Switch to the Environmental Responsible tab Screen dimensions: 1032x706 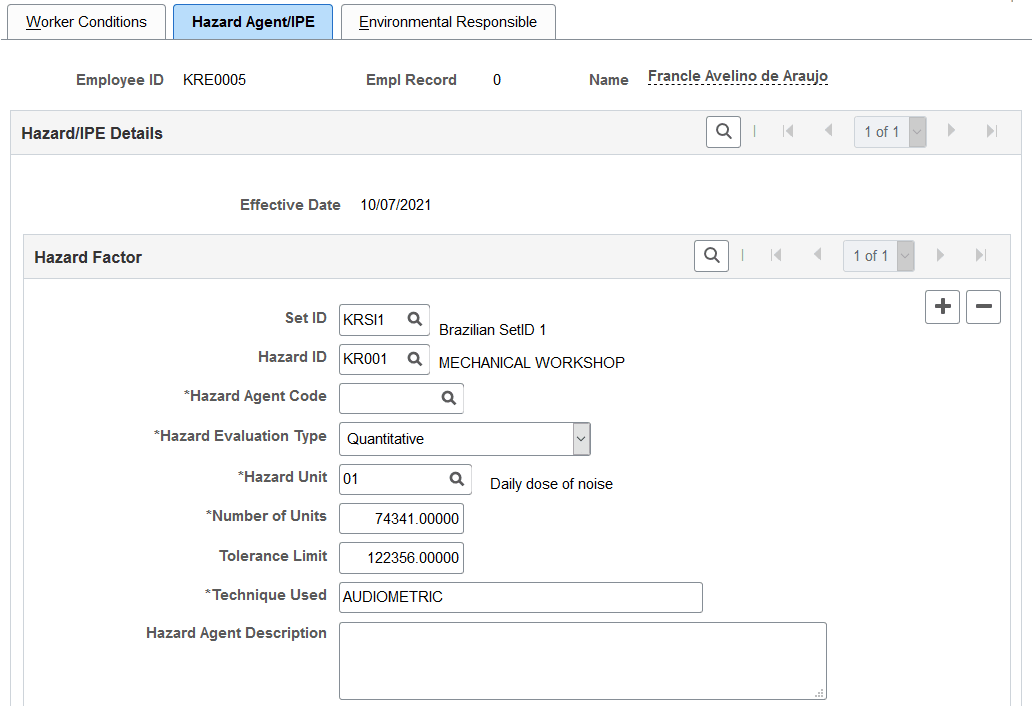point(447,21)
